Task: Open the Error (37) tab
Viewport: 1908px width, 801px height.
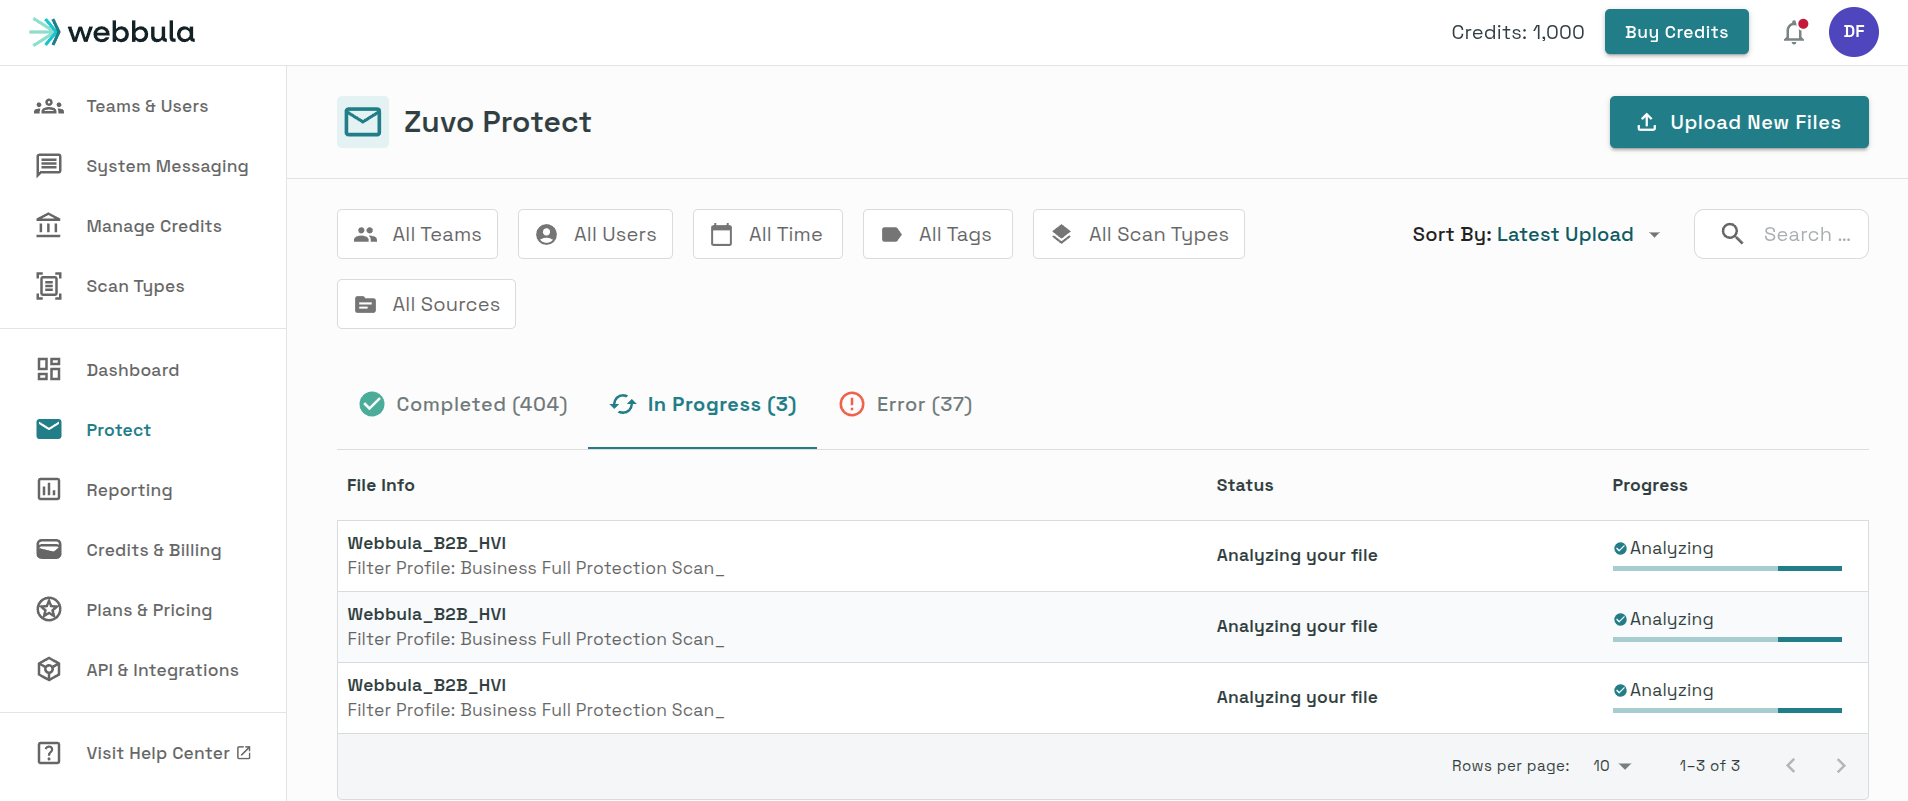Action: click(x=906, y=404)
